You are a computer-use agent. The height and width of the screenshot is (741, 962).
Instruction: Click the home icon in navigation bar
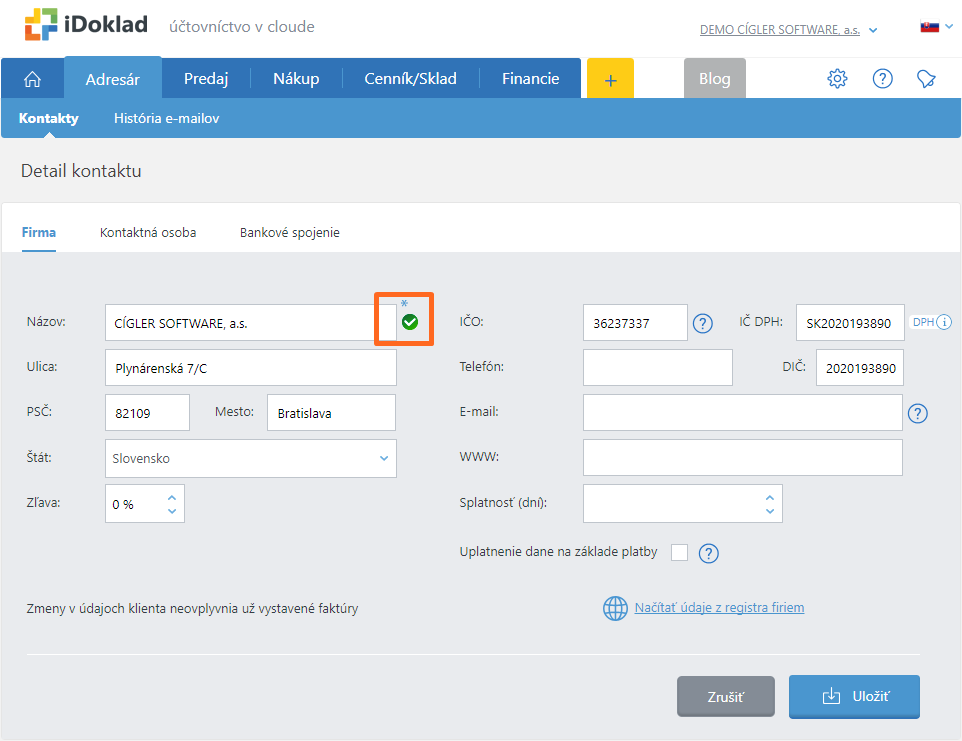(32, 79)
